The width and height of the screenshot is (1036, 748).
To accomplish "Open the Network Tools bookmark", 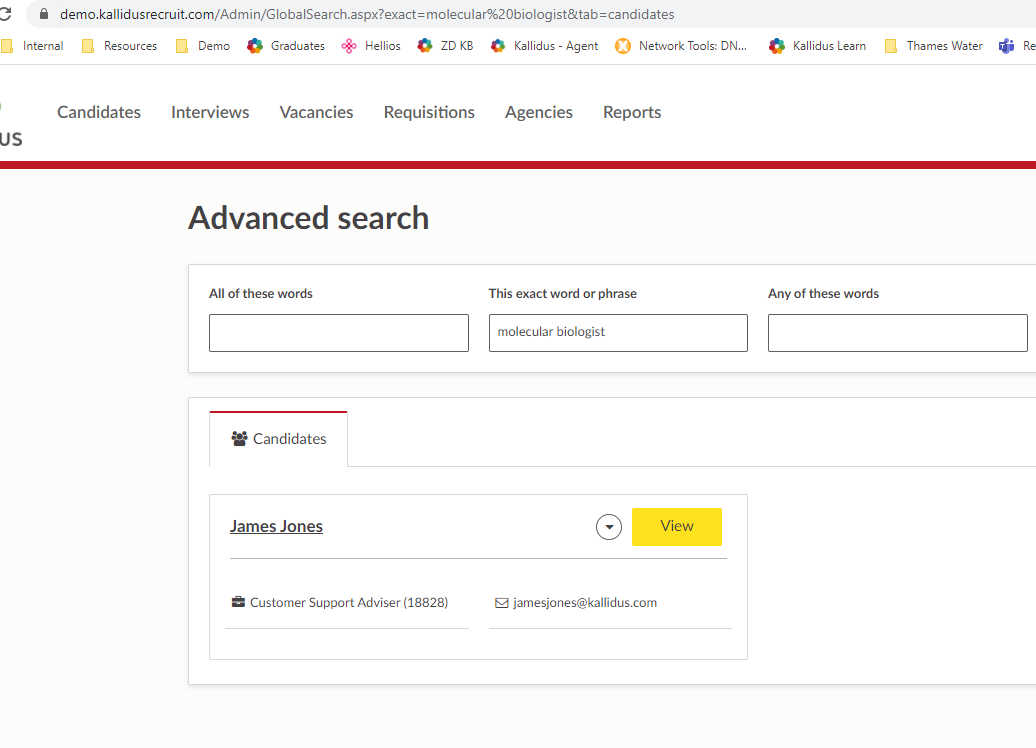I will coord(682,46).
